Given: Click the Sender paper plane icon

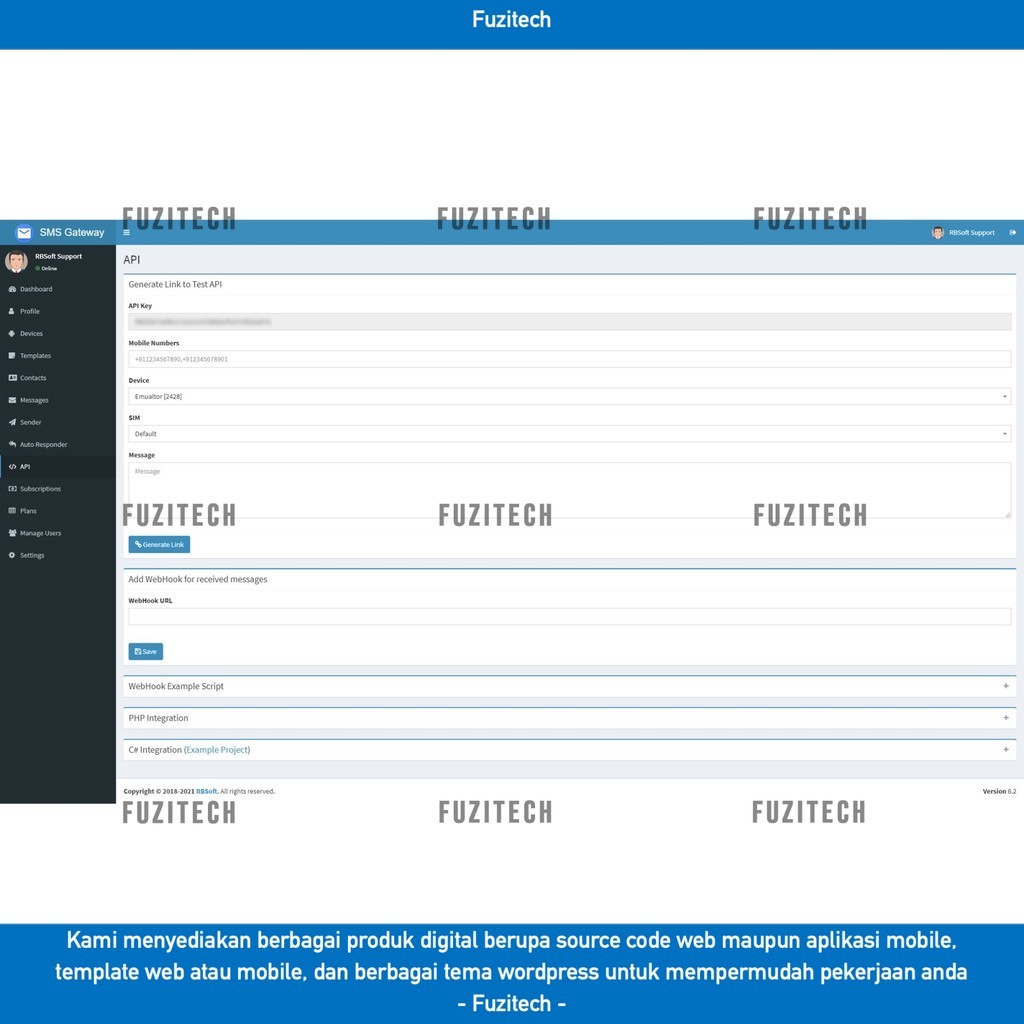Looking at the screenshot, I should pyautogui.click(x=12, y=422).
